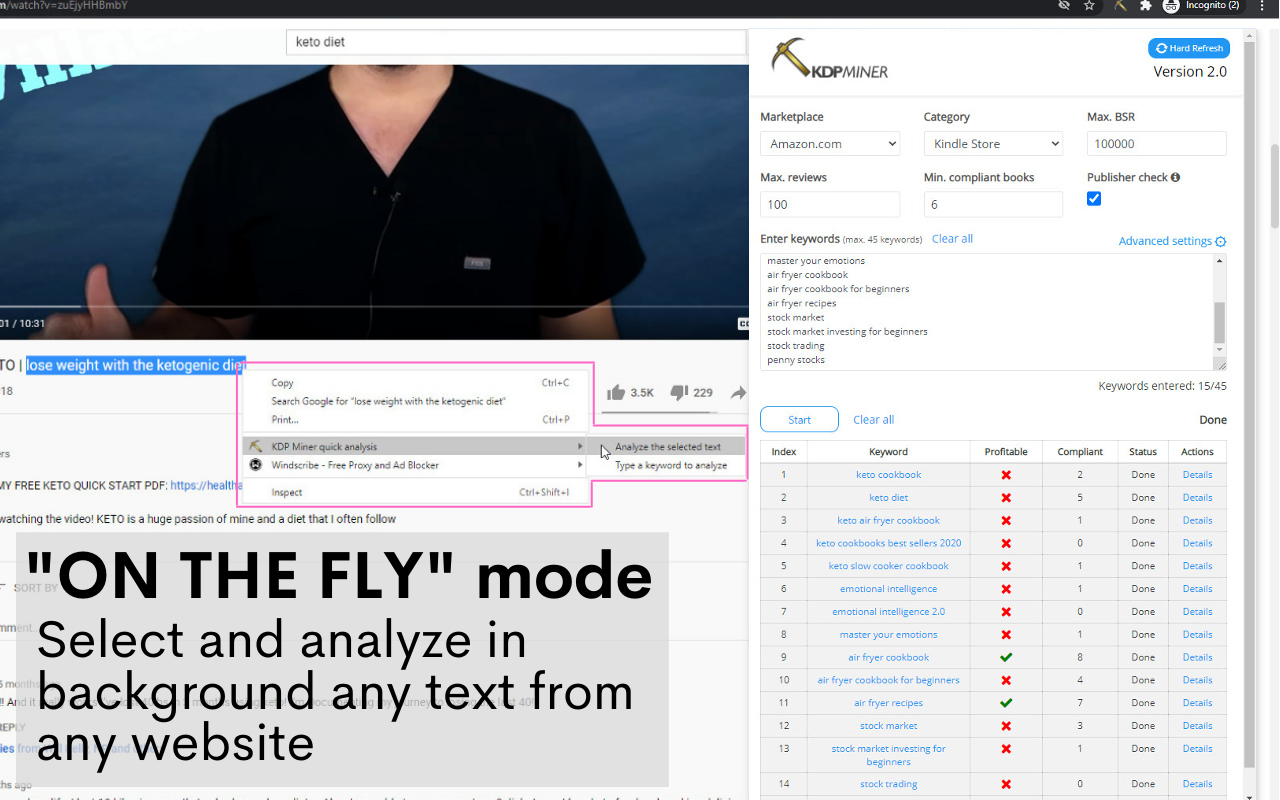This screenshot has height=800, width=1280.
Task: Select Copy from context menu
Action: (x=283, y=383)
